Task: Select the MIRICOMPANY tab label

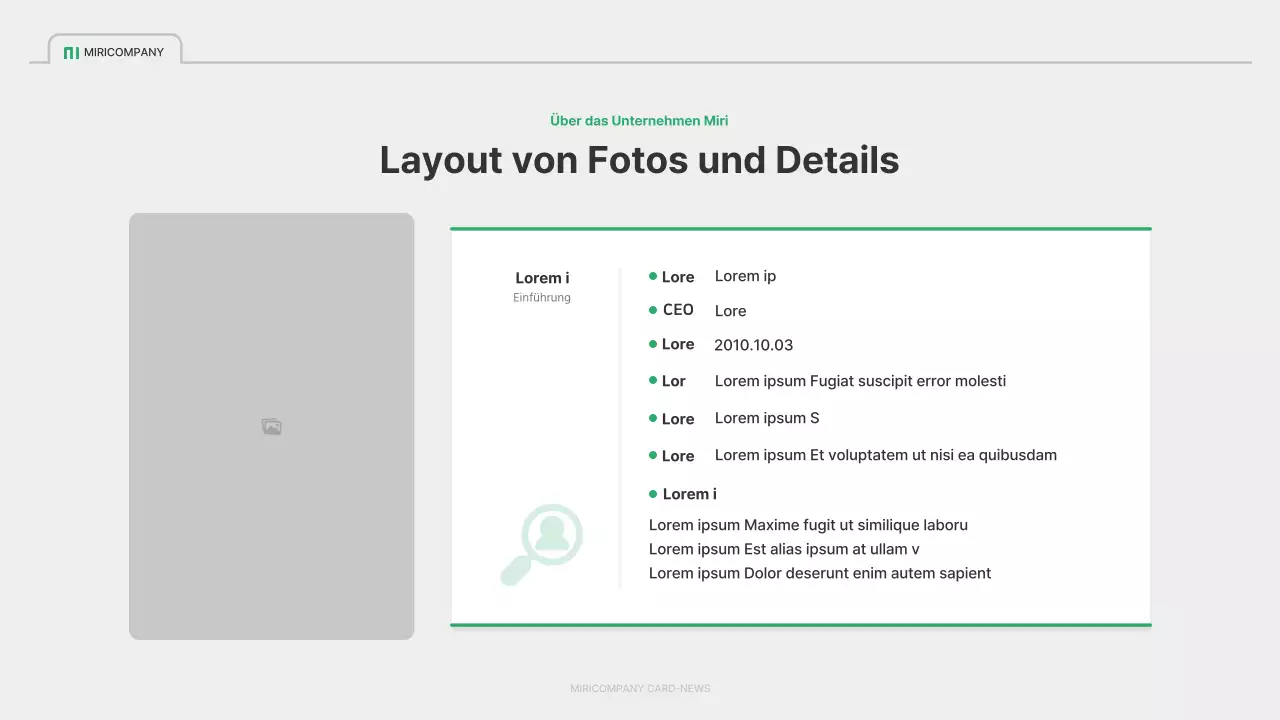Action: (124, 52)
